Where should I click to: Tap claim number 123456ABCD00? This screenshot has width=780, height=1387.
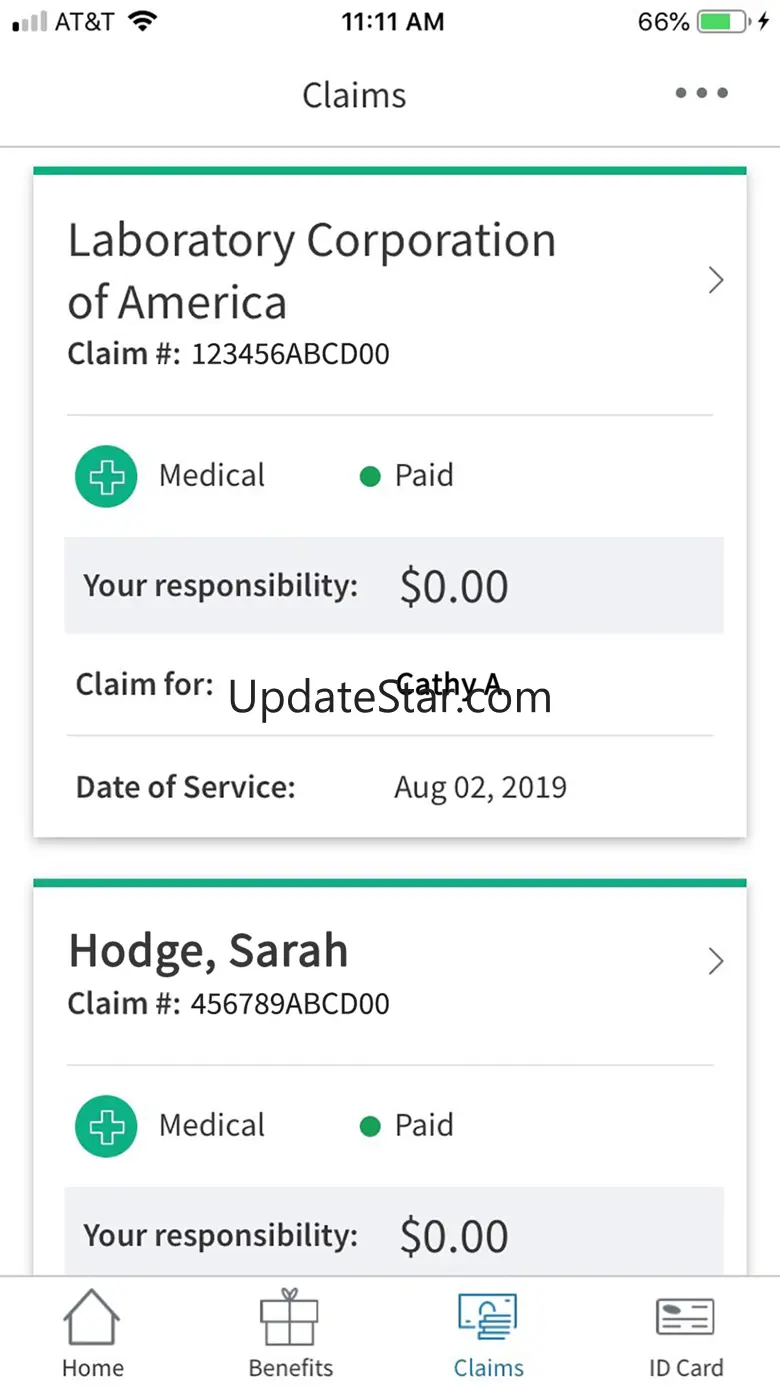(290, 354)
